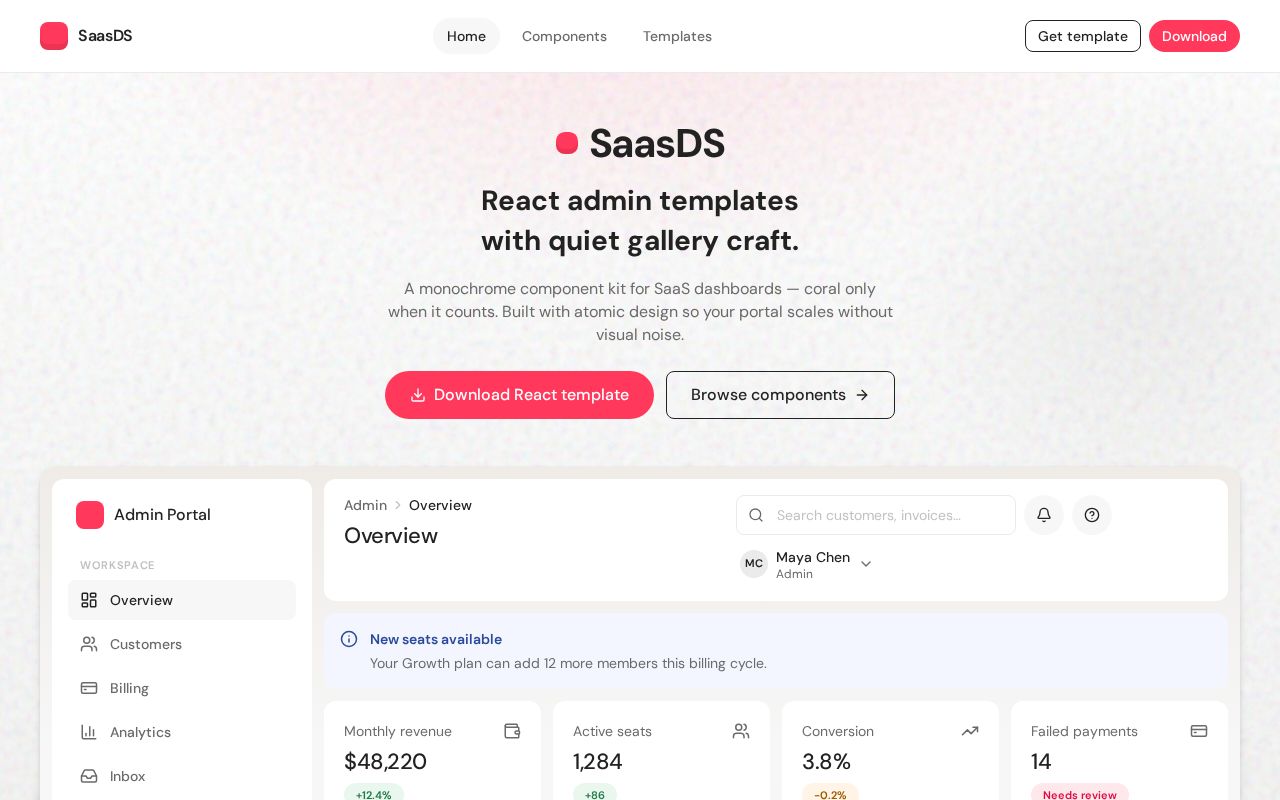1280x800 pixels.
Task: Click the info icon in the seats alert
Action: (x=349, y=639)
